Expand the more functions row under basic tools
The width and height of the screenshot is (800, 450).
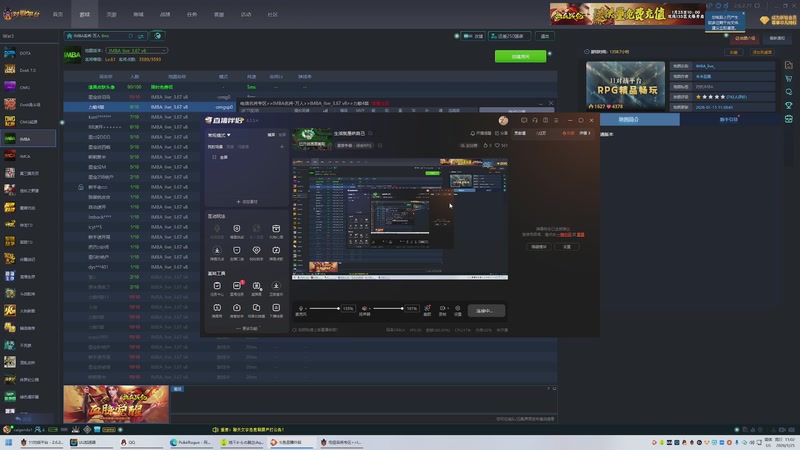coord(247,329)
